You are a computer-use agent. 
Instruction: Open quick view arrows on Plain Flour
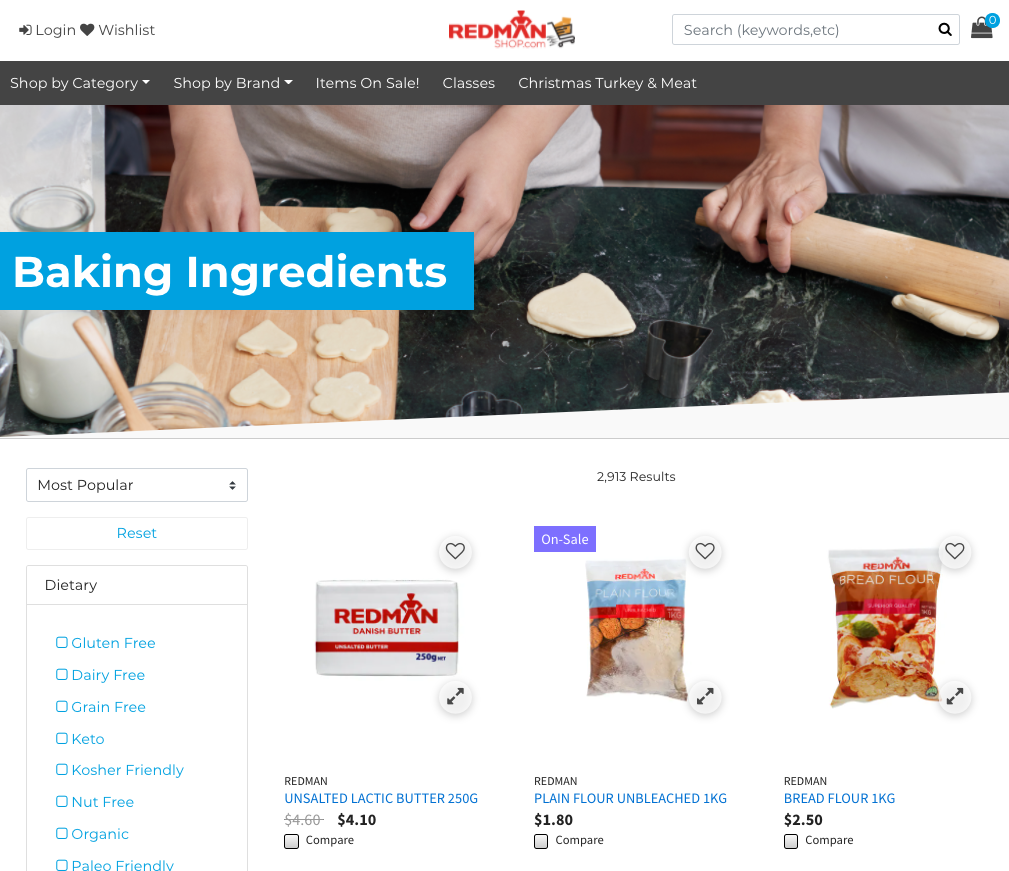click(705, 697)
